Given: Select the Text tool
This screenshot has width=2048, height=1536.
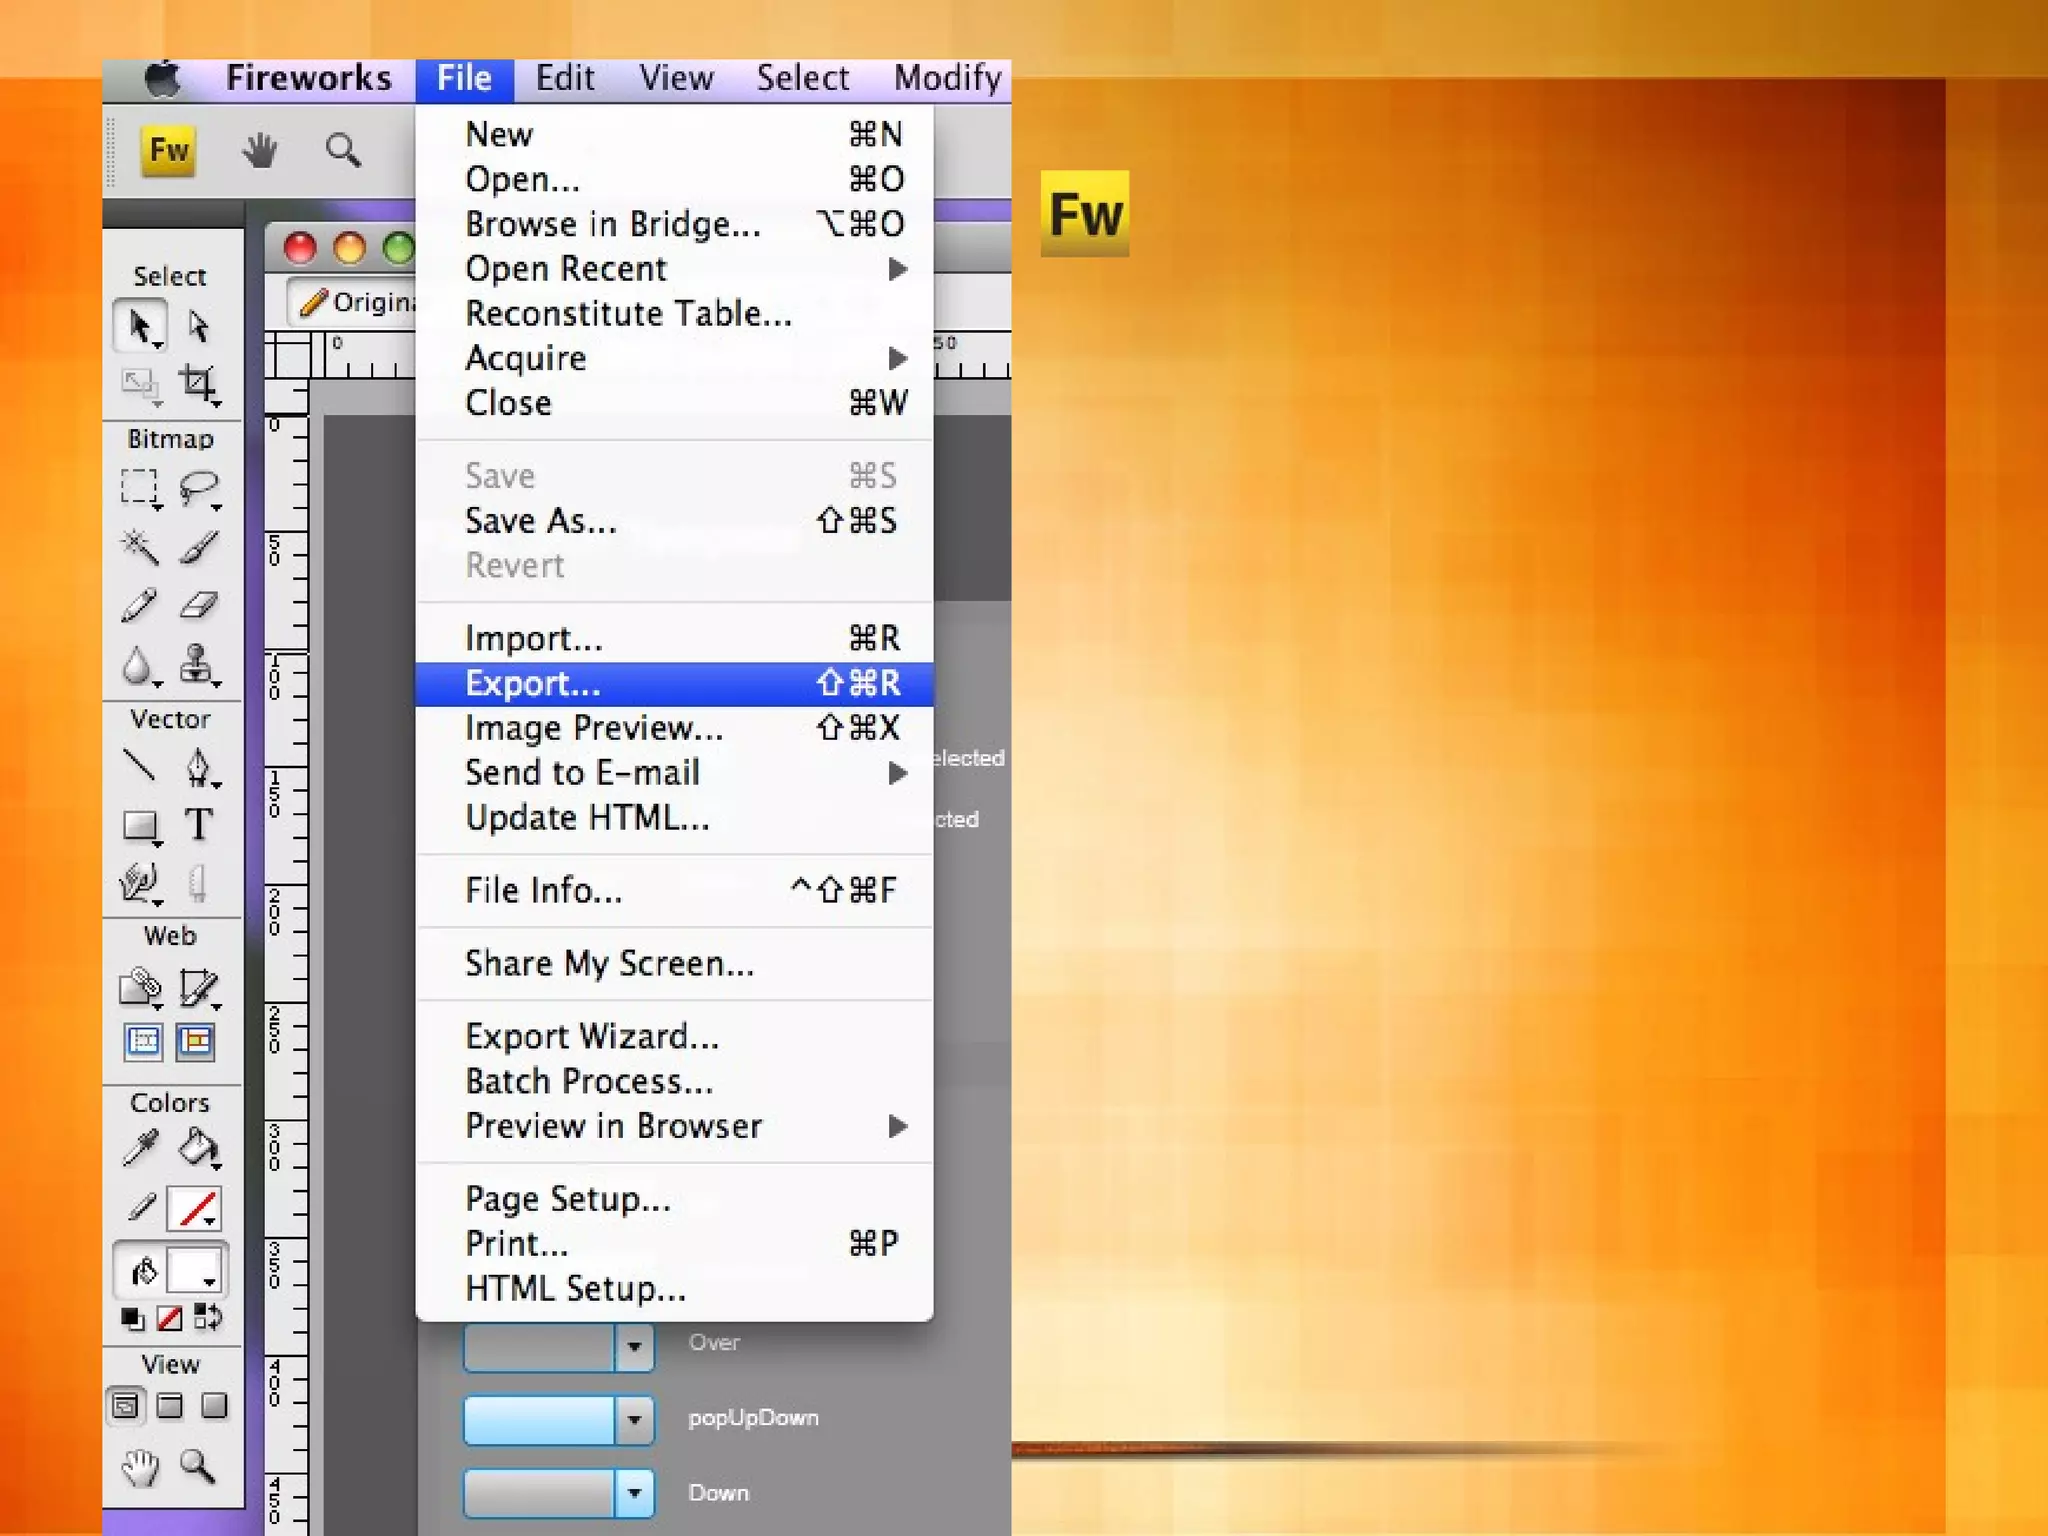Looking at the screenshot, I should pyautogui.click(x=198, y=825).
